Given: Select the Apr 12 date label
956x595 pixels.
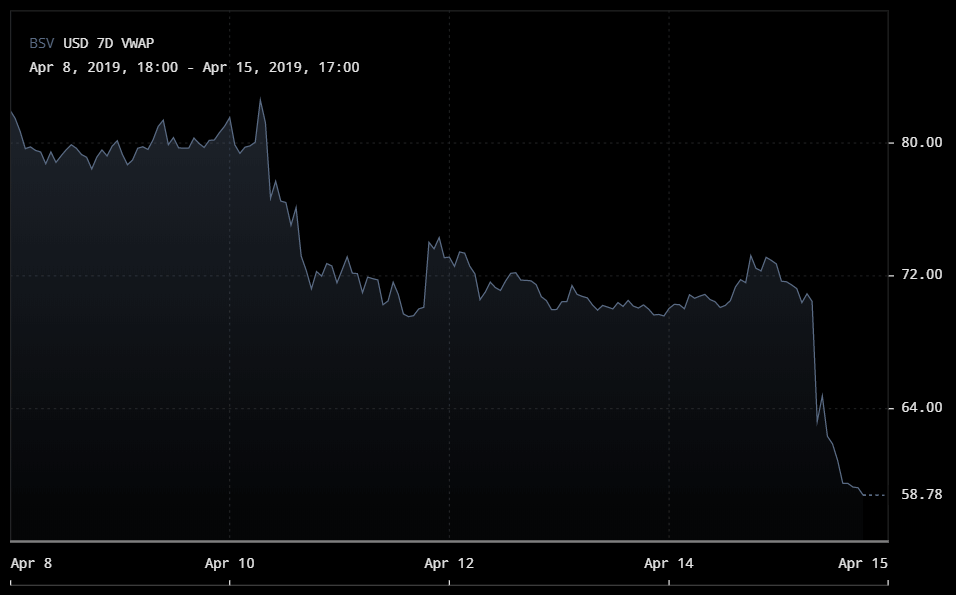Looking at the screenshot, I should pyautogui.click(x=449, y=564).
